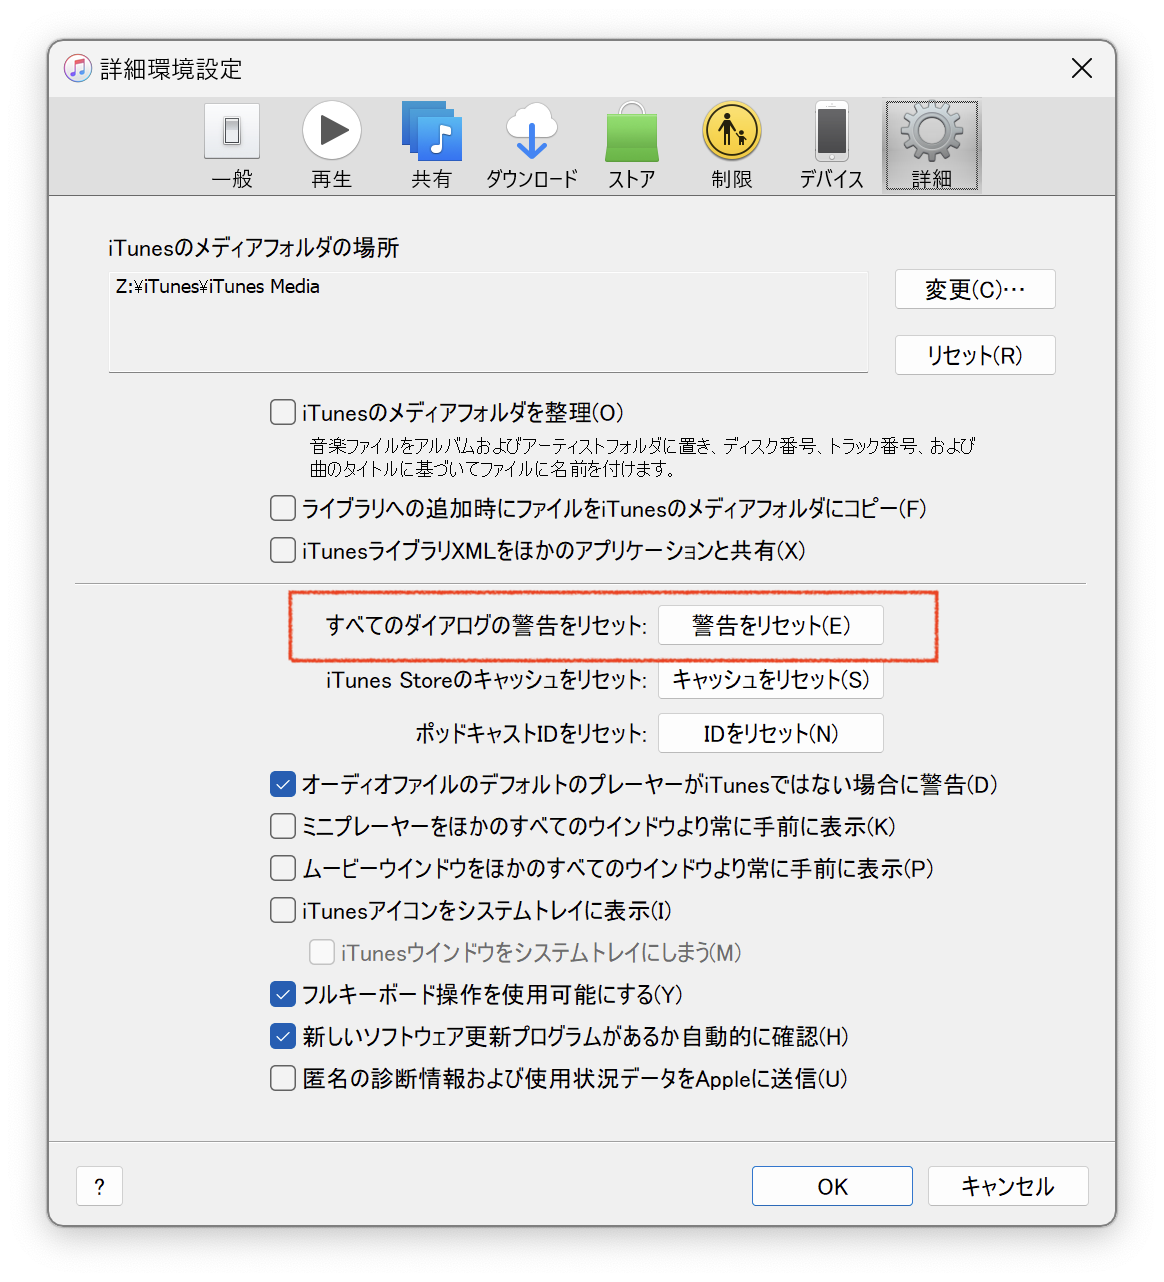Screen dimensions: 1164x1282
Task: Select the 詳細 (Advanced) gear icon
Action: coord(932,146)
